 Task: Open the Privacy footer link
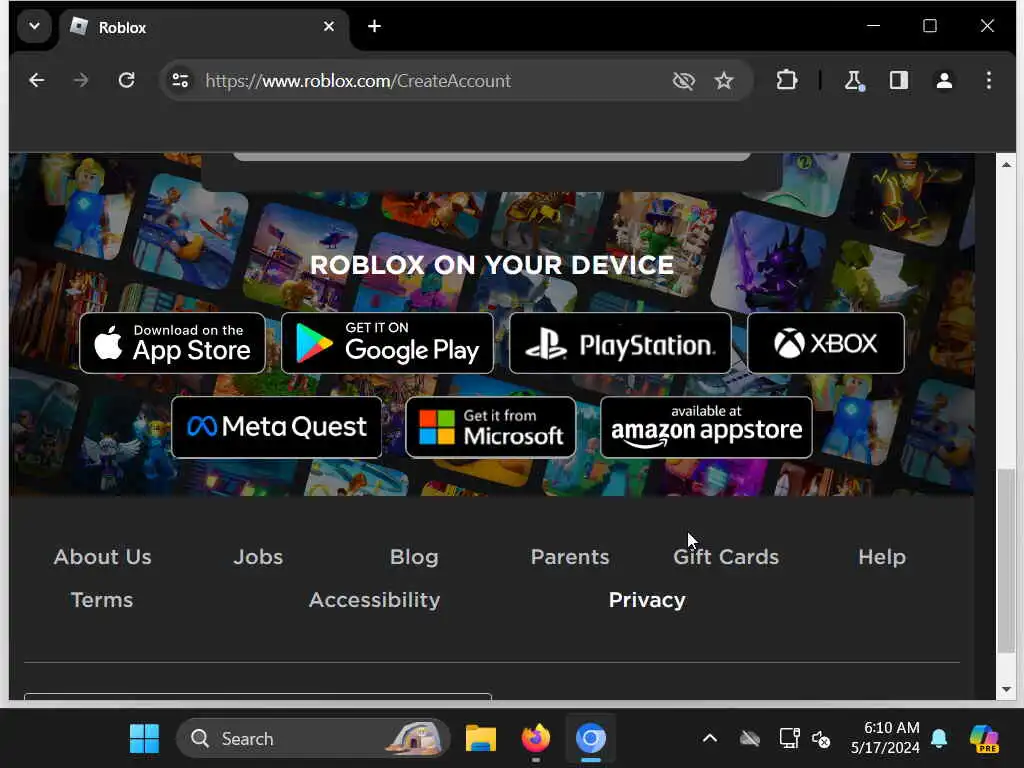[x=647, y=600]
